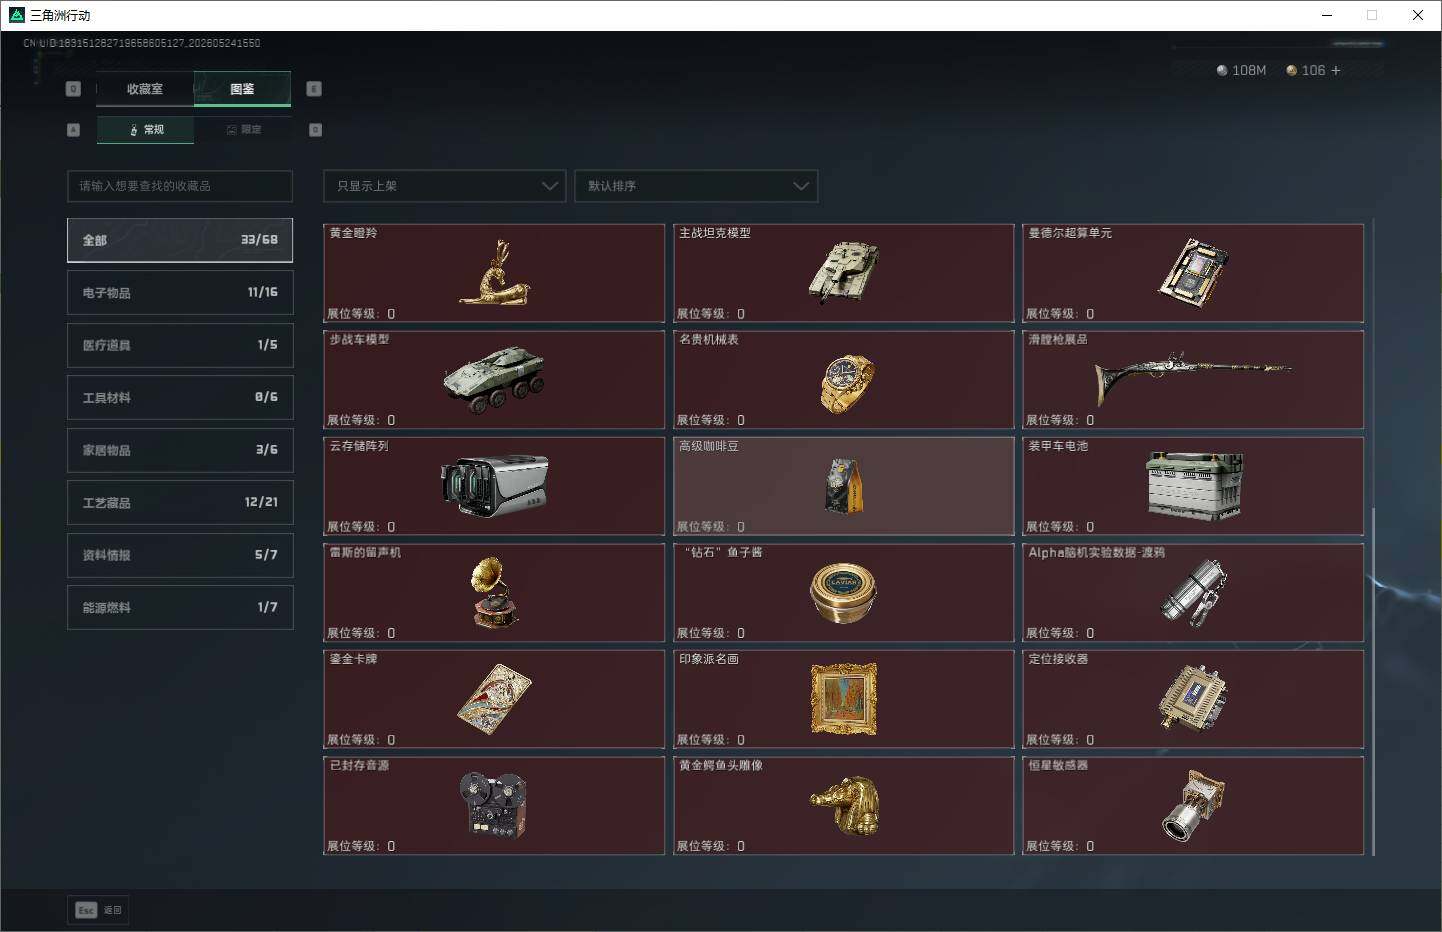Expand the 默认排序 sort dropdown
This screenshot has width=1442, height=932.
696,186
